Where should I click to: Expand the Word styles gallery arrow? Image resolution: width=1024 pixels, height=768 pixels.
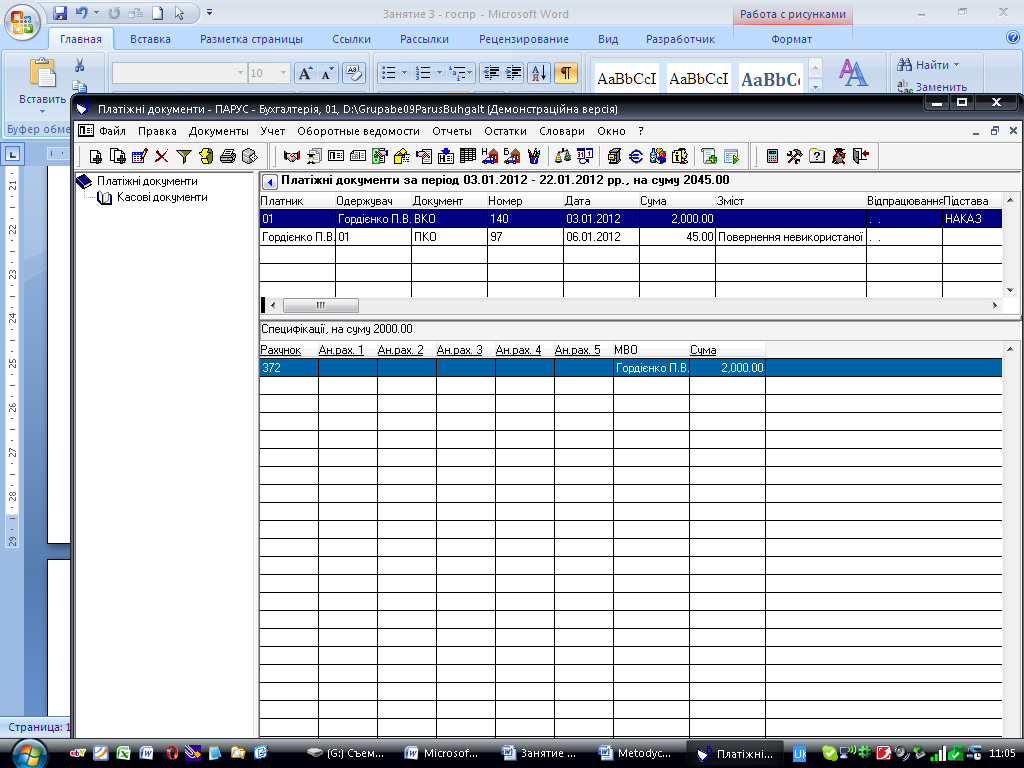tap(815, 86)
